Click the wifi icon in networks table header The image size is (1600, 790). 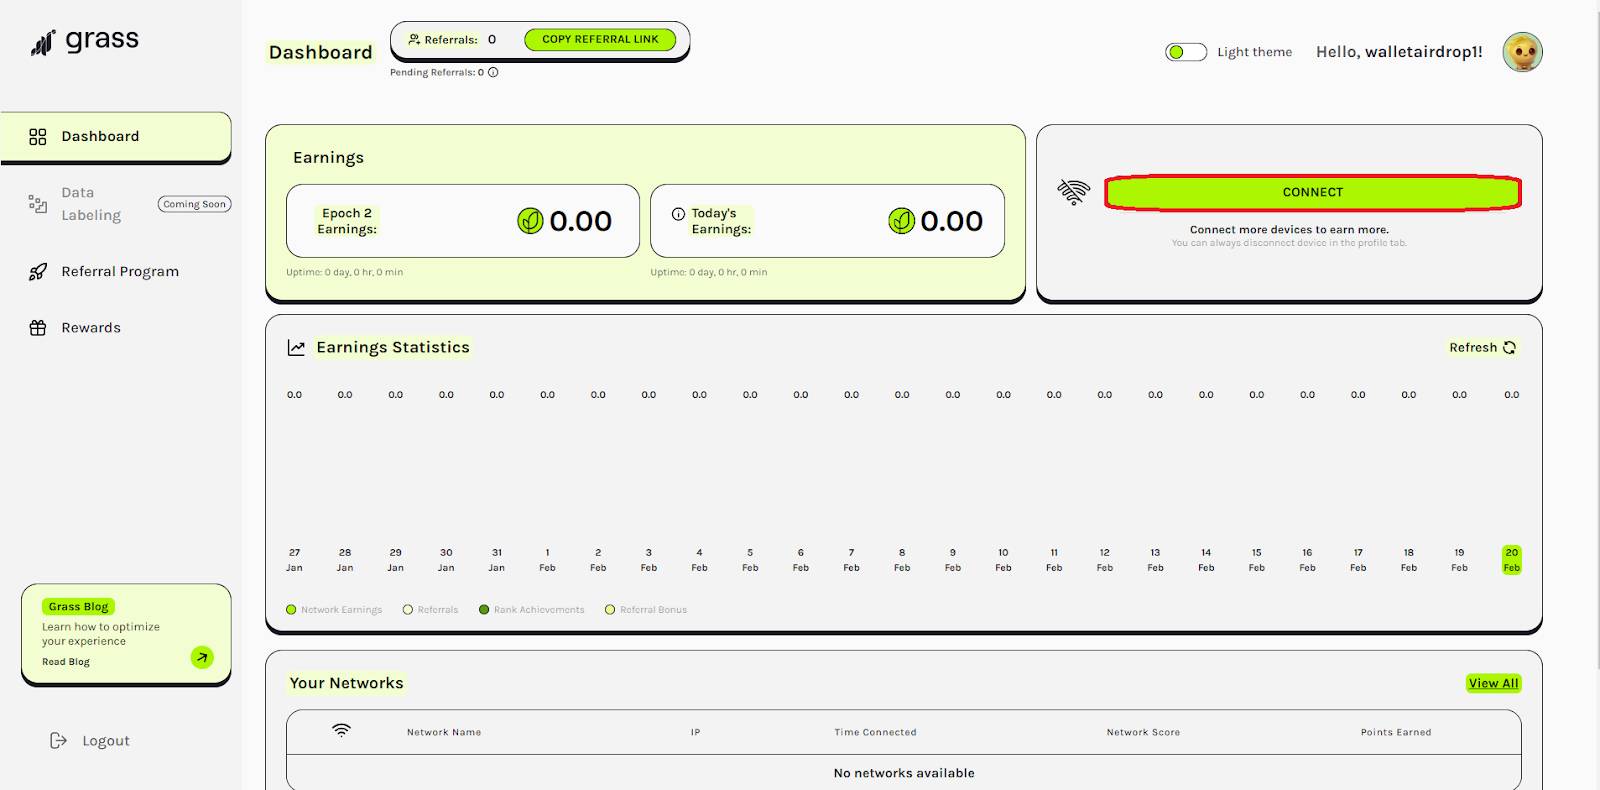pyautogui.click(x=341, y=731)
